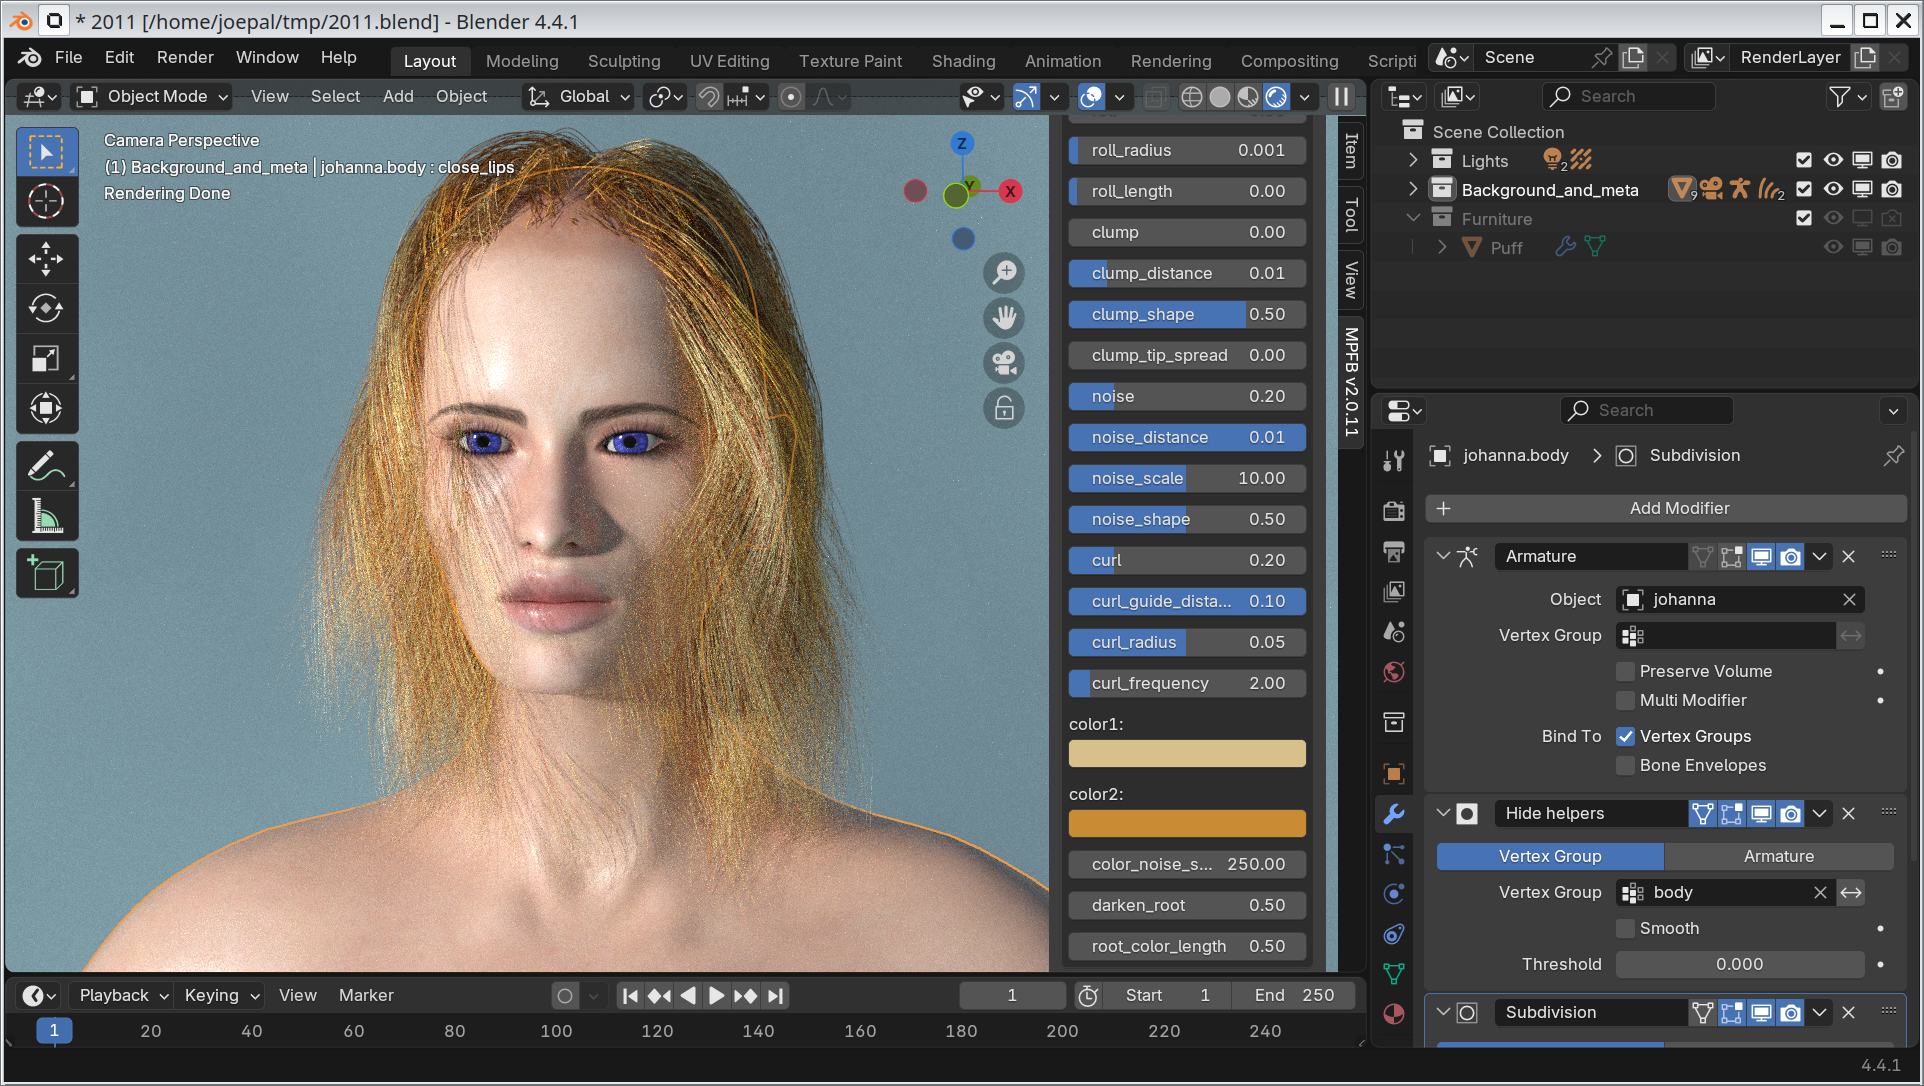
Task: Select the Vertex Group mode button
Action: click(x=1550, y=856)
